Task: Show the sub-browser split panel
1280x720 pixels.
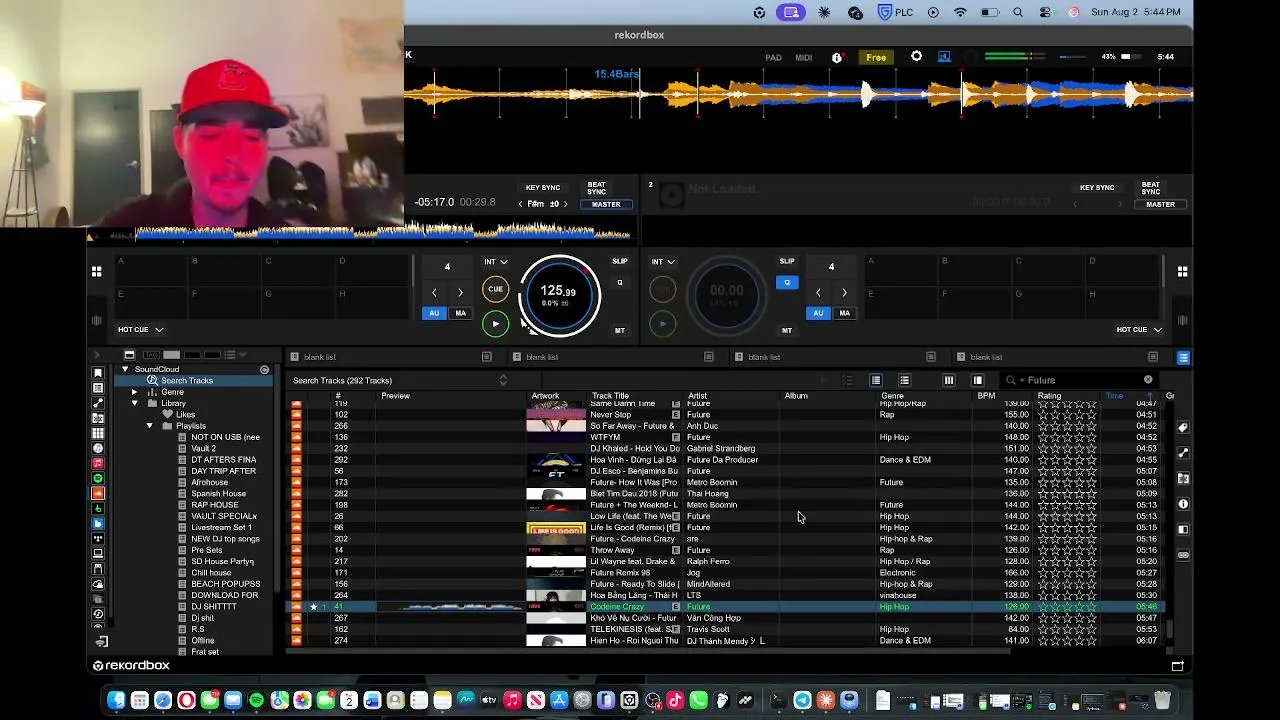Action: (978, 380)
